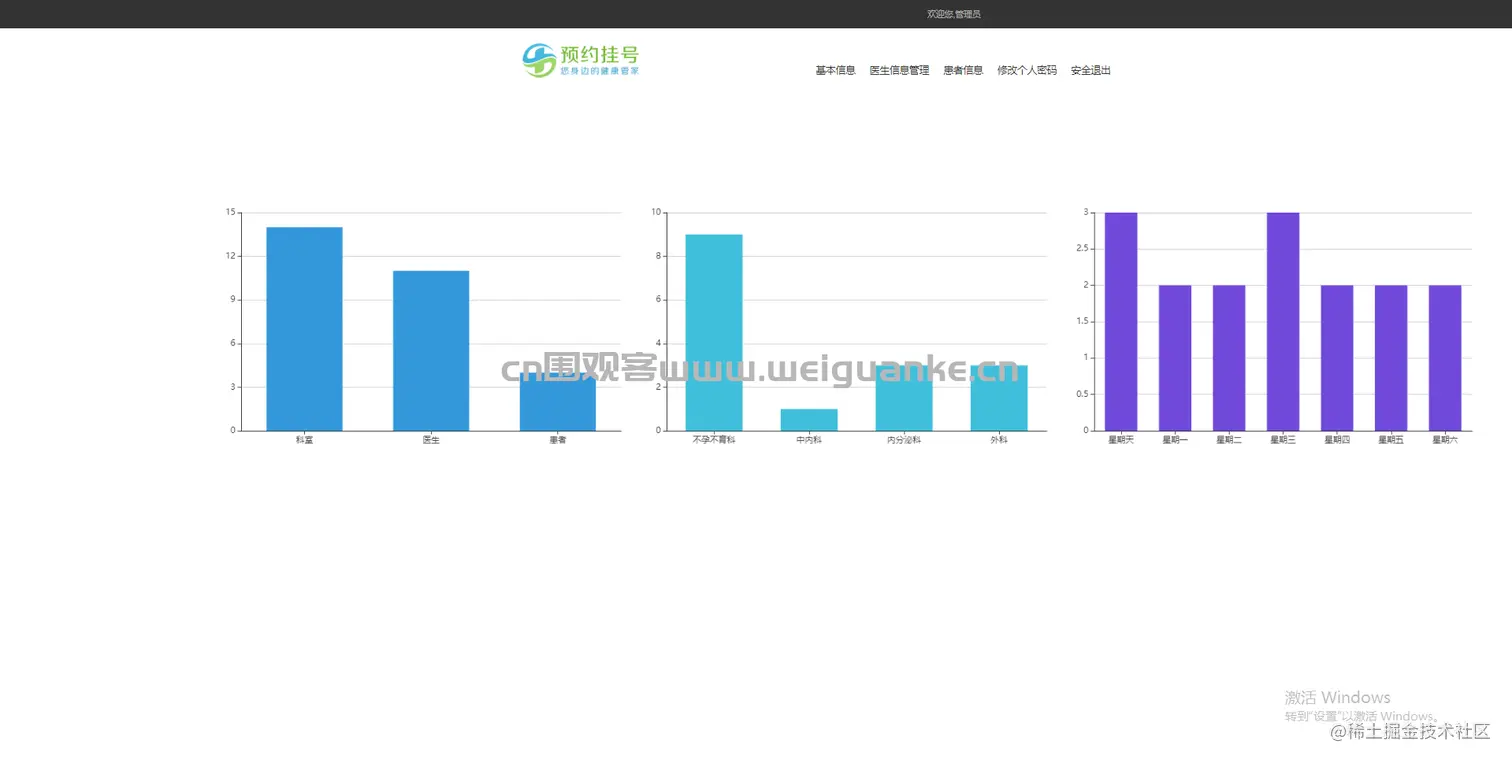
Task: Click the 内分泌科 axis label
Action: tap(904, 440)
